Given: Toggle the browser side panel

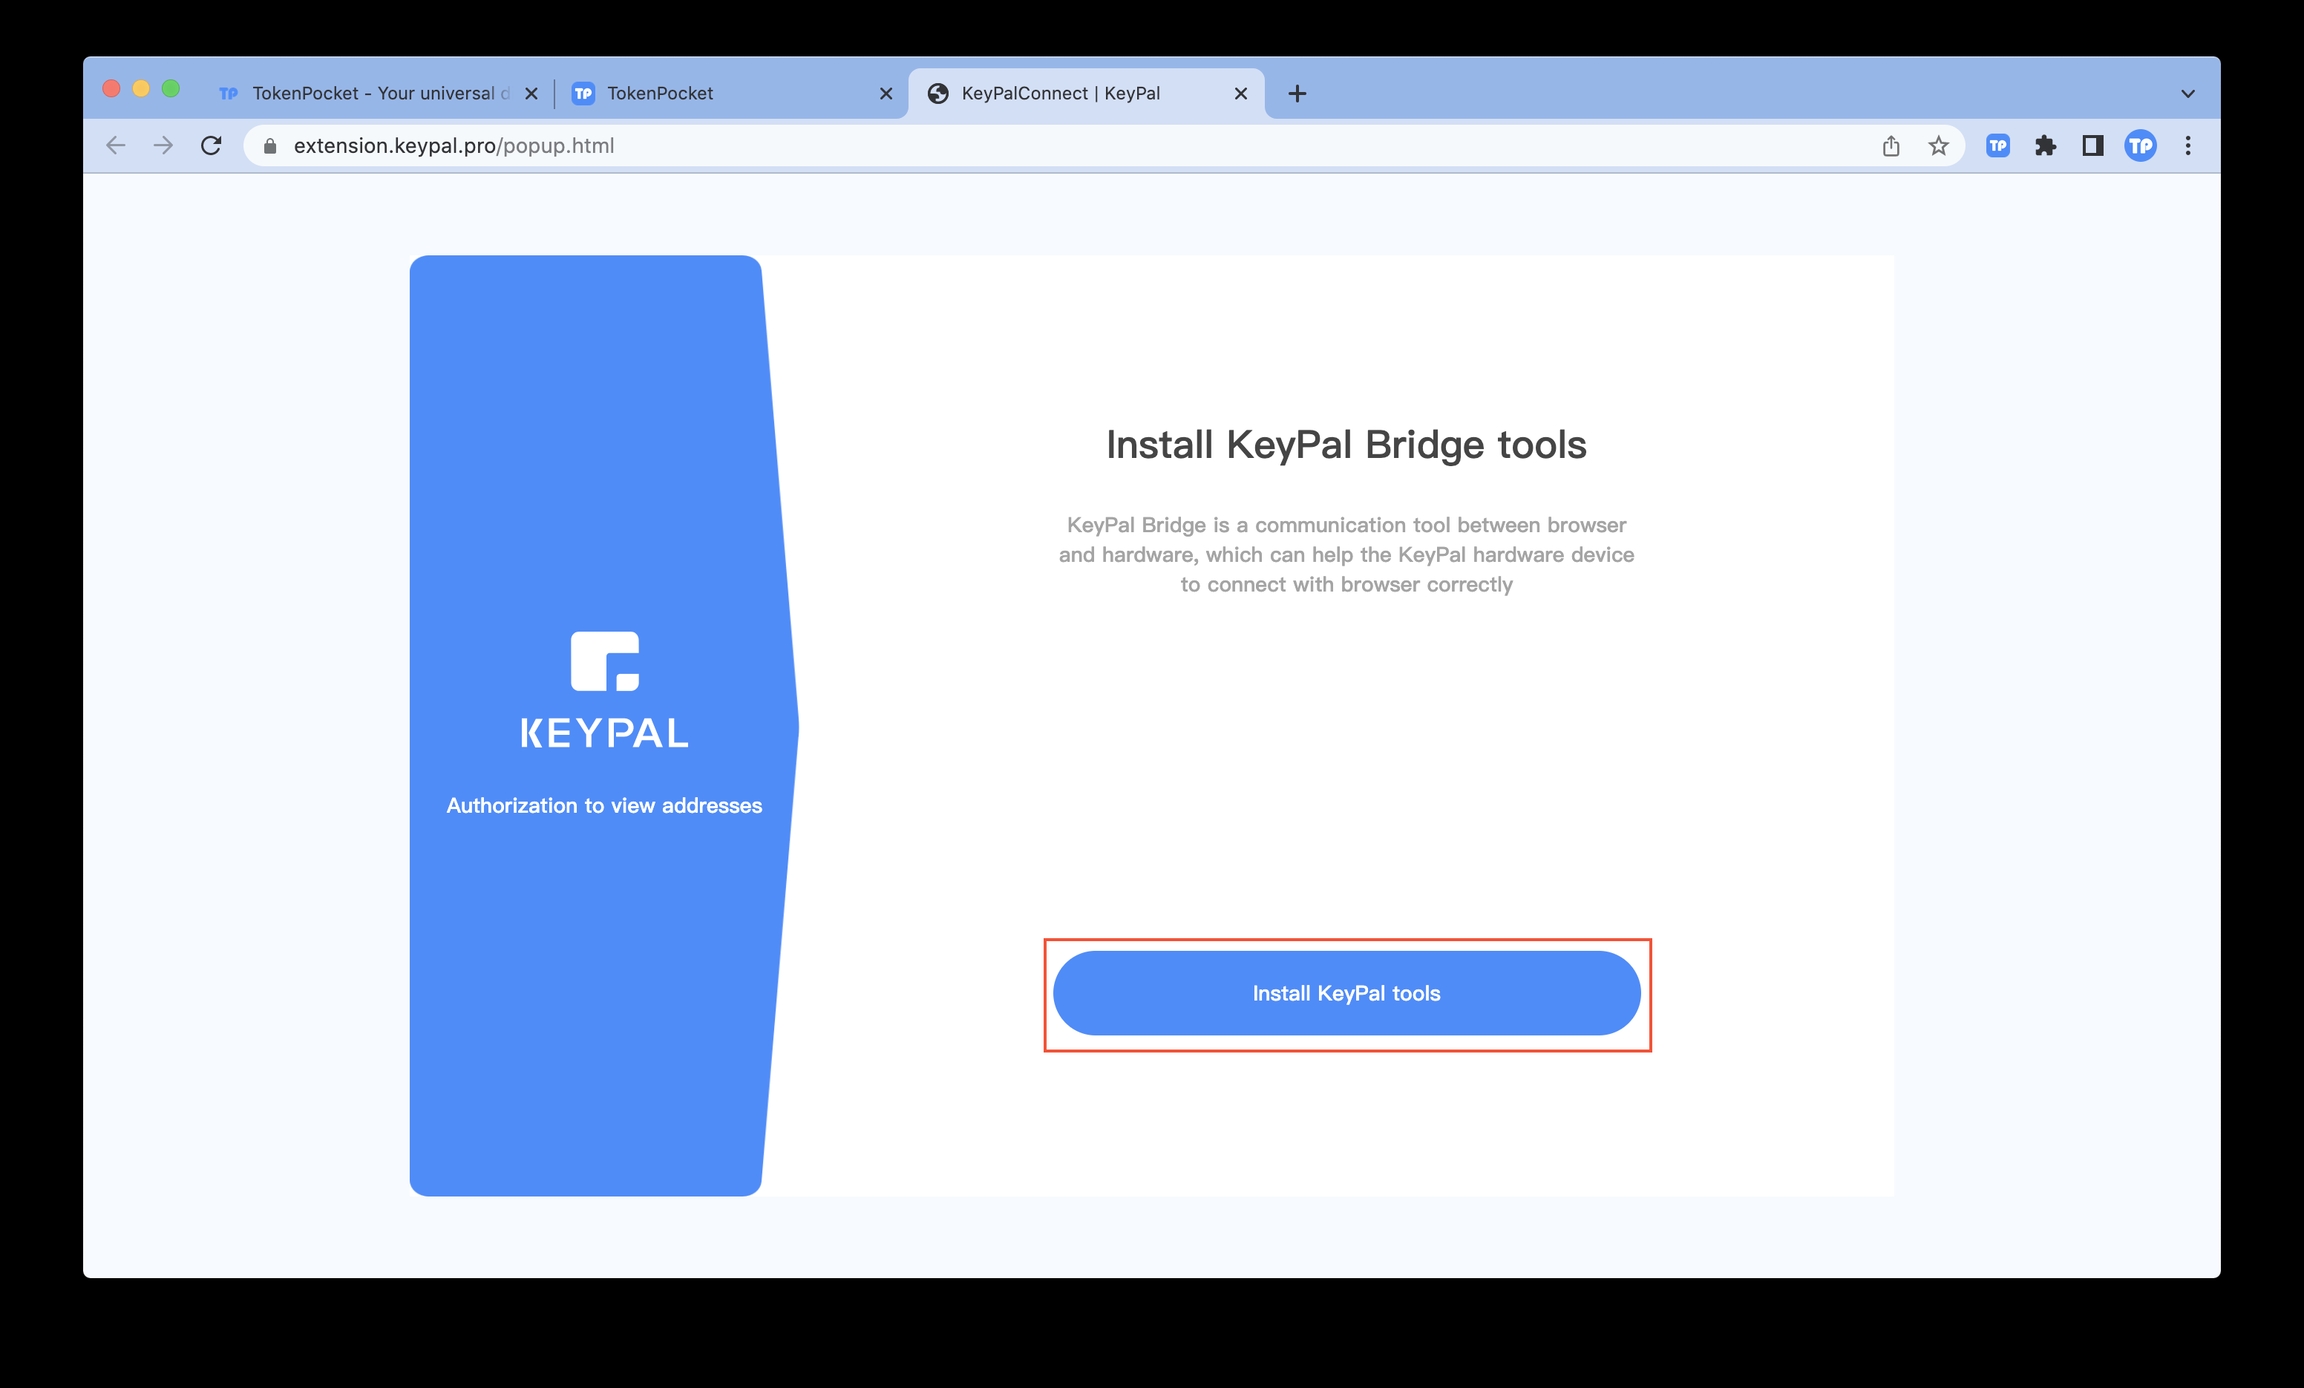Looking at the screenshot, I should [x=2092, y=146].
